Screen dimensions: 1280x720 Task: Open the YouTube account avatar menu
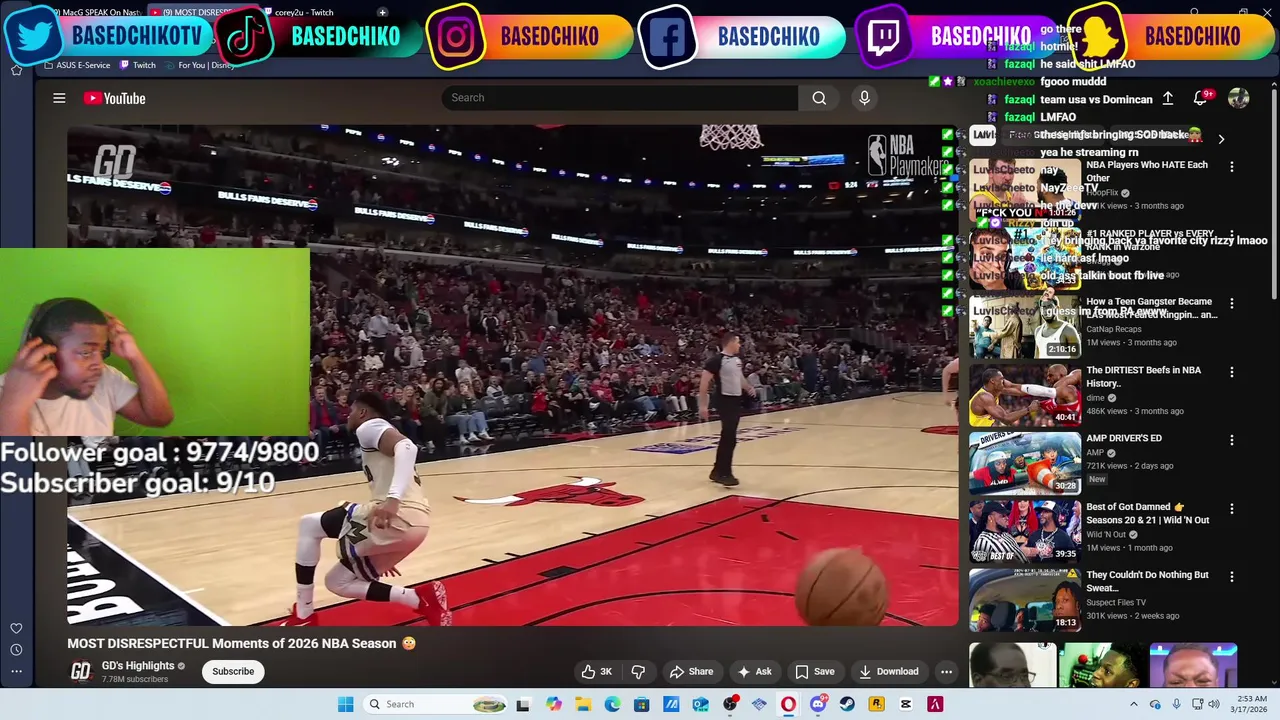[1239, 98]
